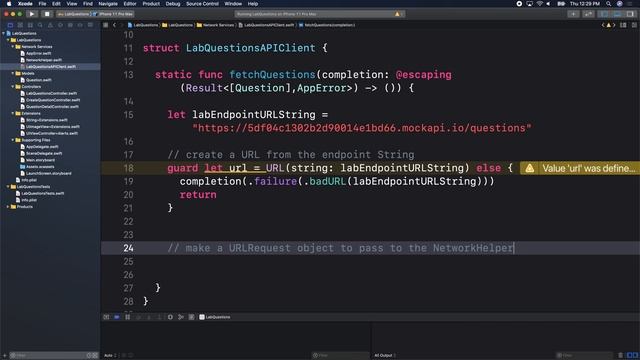This screenshot has width=640, height=360.
Task: Open the Issue navigator
Action: [50, 25]
